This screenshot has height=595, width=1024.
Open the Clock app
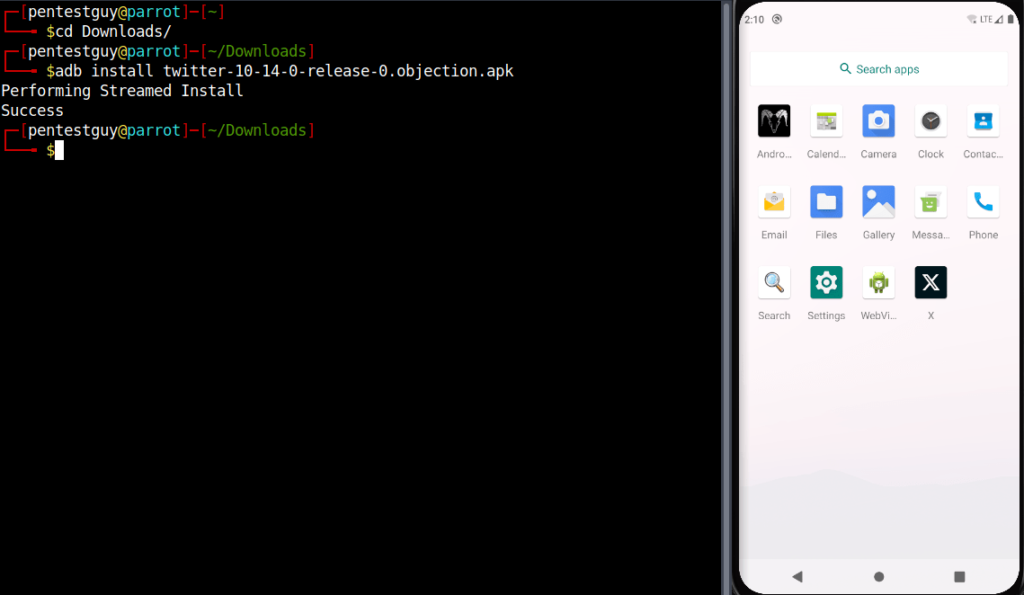[x=931, y=121]
